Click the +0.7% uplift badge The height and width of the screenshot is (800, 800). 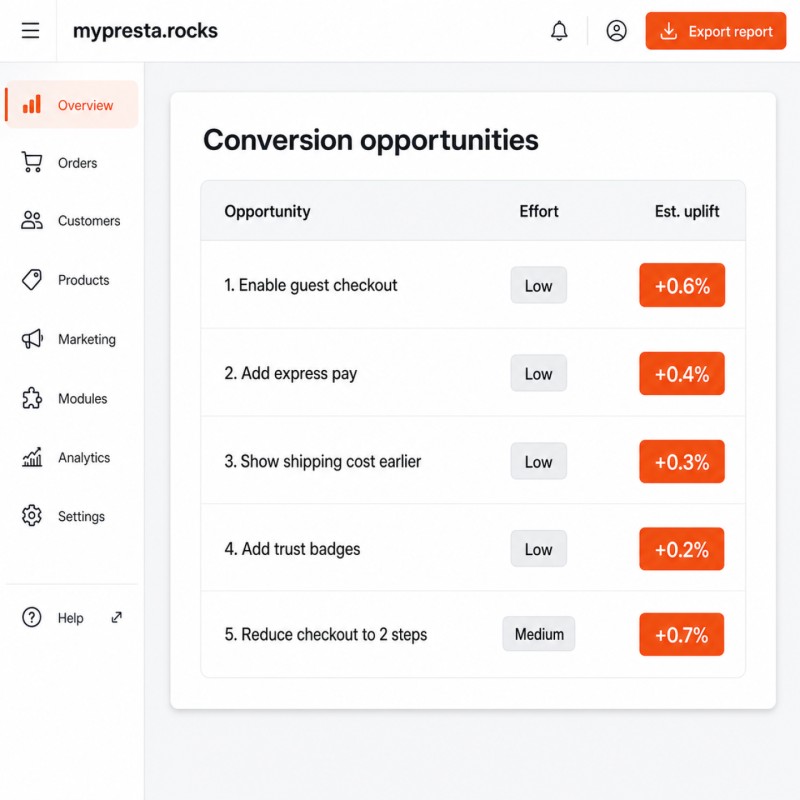(682, 634)
